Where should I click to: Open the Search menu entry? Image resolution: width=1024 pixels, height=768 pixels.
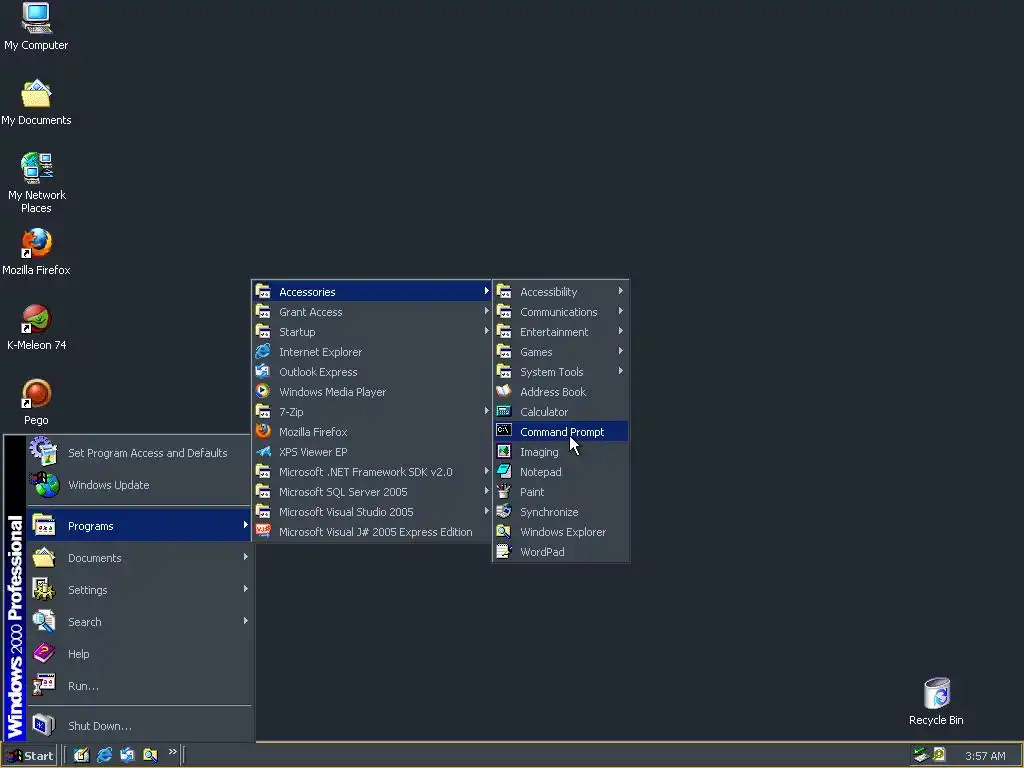tap(139, 622)
